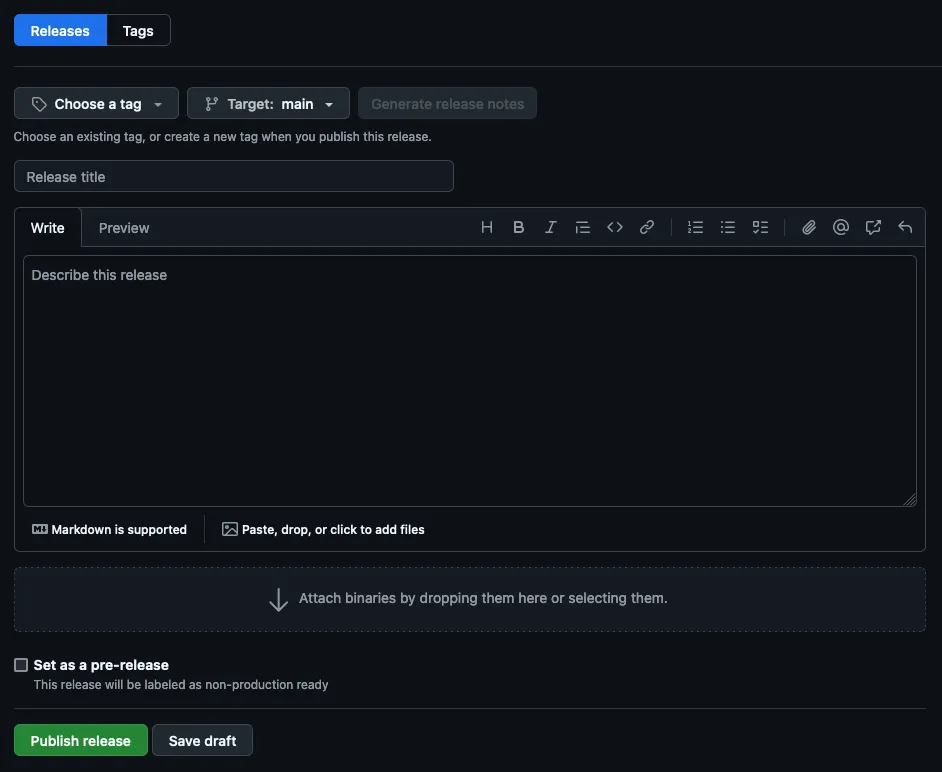Apply bold formatting in the editor
942x772 pixels.
coord(519,227)
